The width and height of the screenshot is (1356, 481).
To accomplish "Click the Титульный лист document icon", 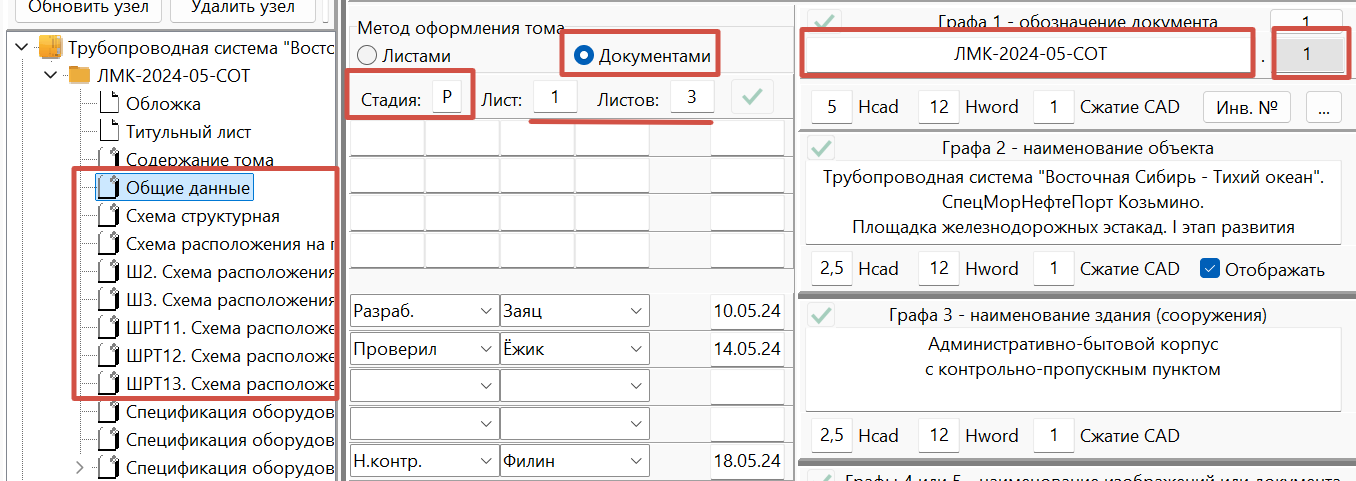I will coord(108,131).
